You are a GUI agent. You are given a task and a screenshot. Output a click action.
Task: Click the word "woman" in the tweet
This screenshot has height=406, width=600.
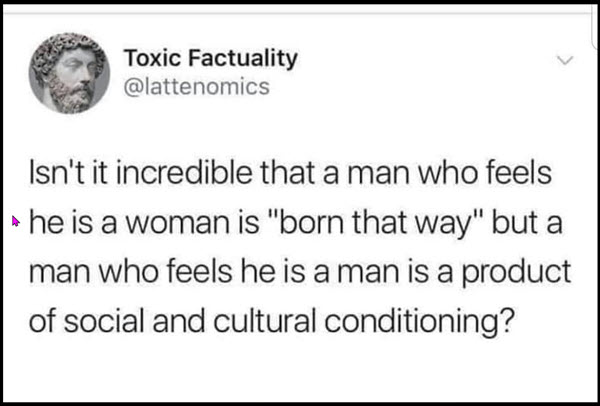(178, 224)
